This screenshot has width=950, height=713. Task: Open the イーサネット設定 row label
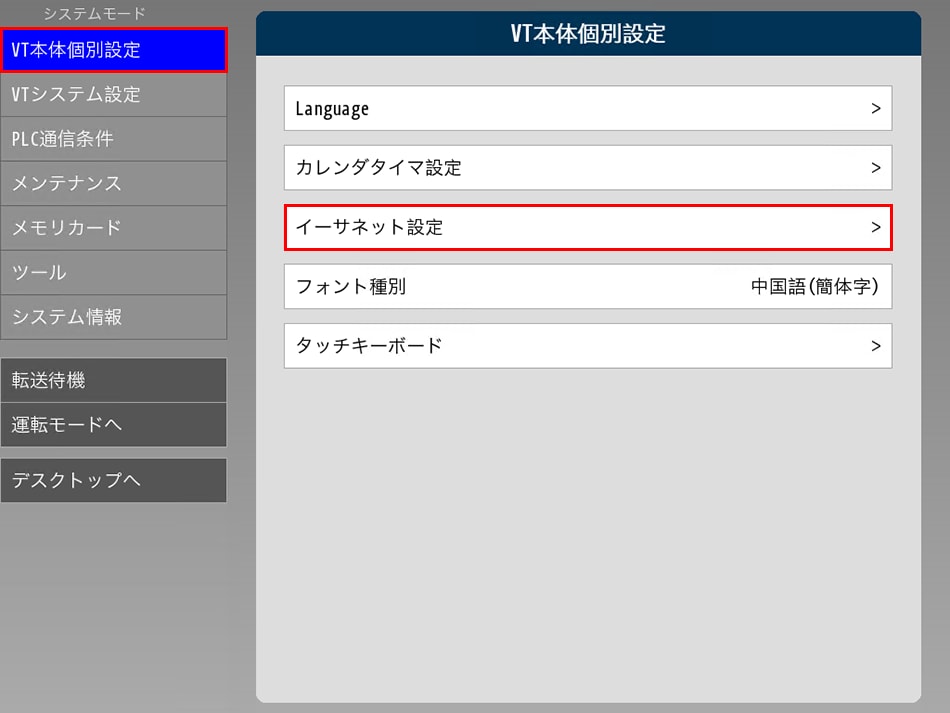pos(369,228)
